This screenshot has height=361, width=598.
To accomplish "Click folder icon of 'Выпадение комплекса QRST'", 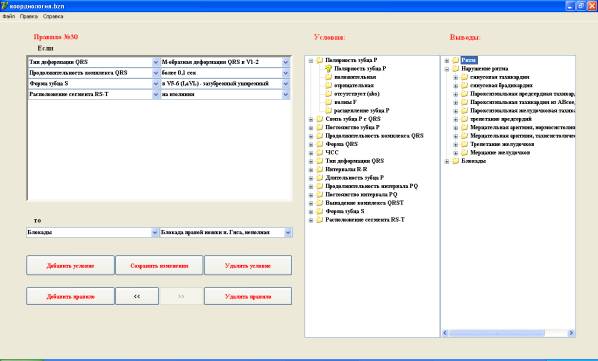I will point(320,203).
